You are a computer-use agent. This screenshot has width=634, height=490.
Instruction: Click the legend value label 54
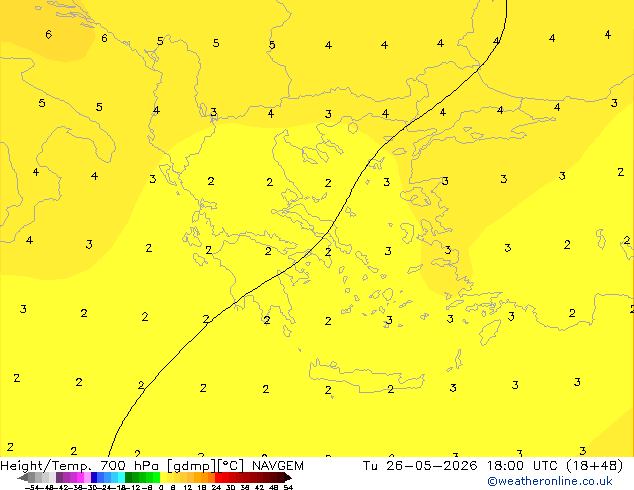point(288,488)
